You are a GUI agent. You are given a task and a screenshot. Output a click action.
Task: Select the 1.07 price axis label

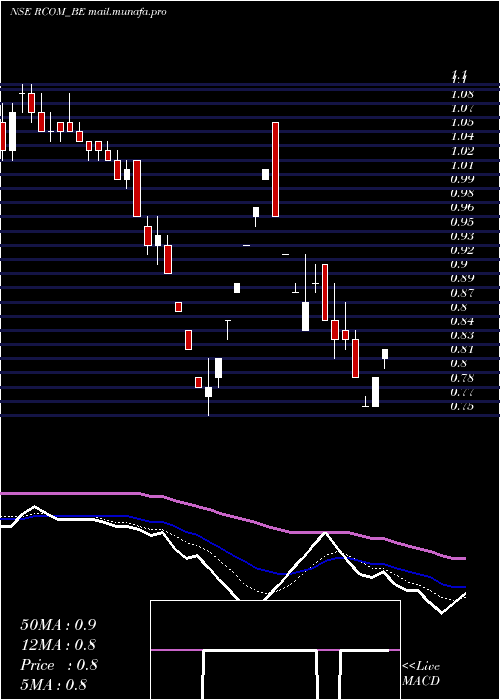click(x=462, y=108)
